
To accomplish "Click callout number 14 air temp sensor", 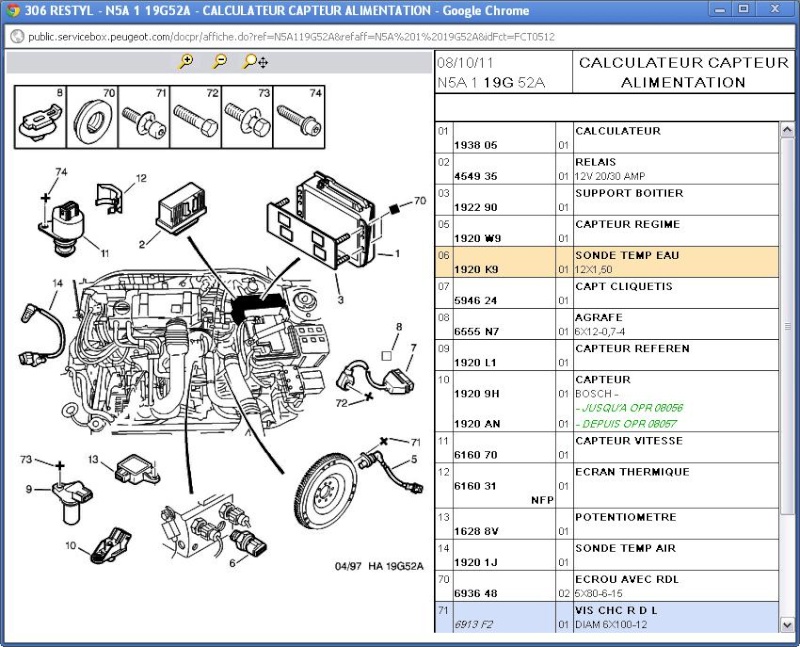I will click(x=57, y=283).
